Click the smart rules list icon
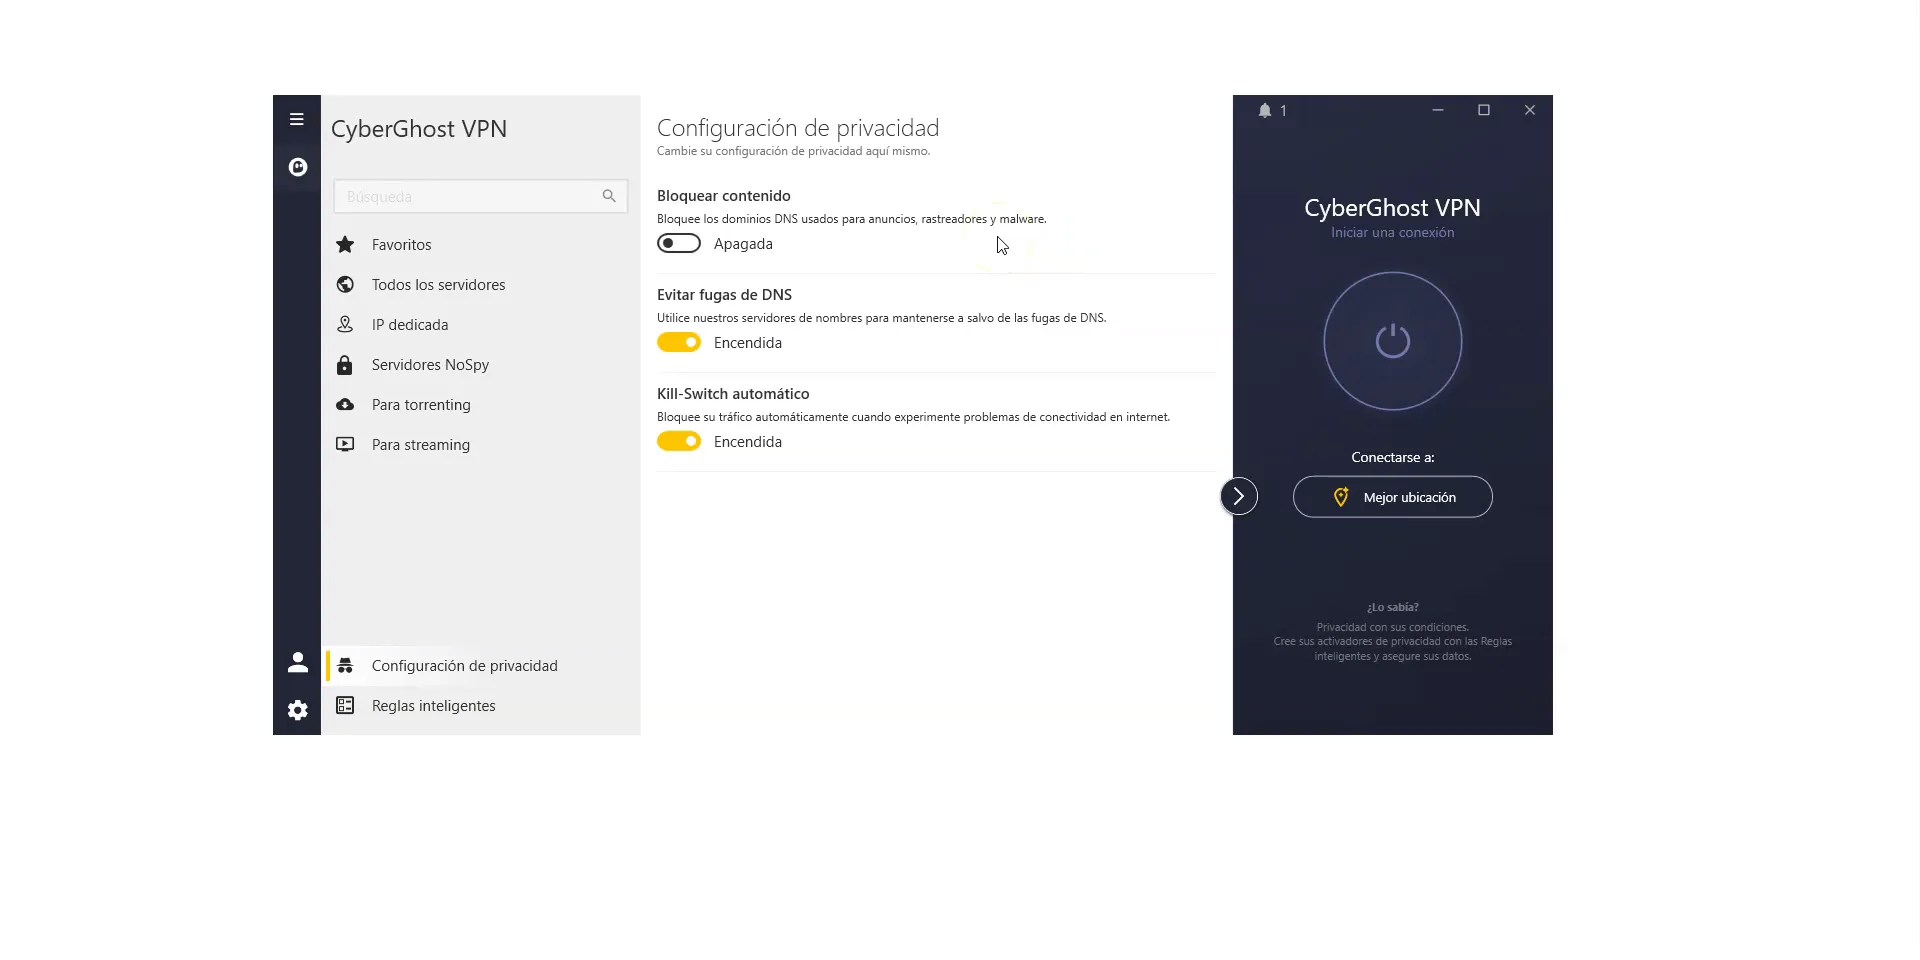The height and width of the screenshot is (960, 1920). coord(345,705)
